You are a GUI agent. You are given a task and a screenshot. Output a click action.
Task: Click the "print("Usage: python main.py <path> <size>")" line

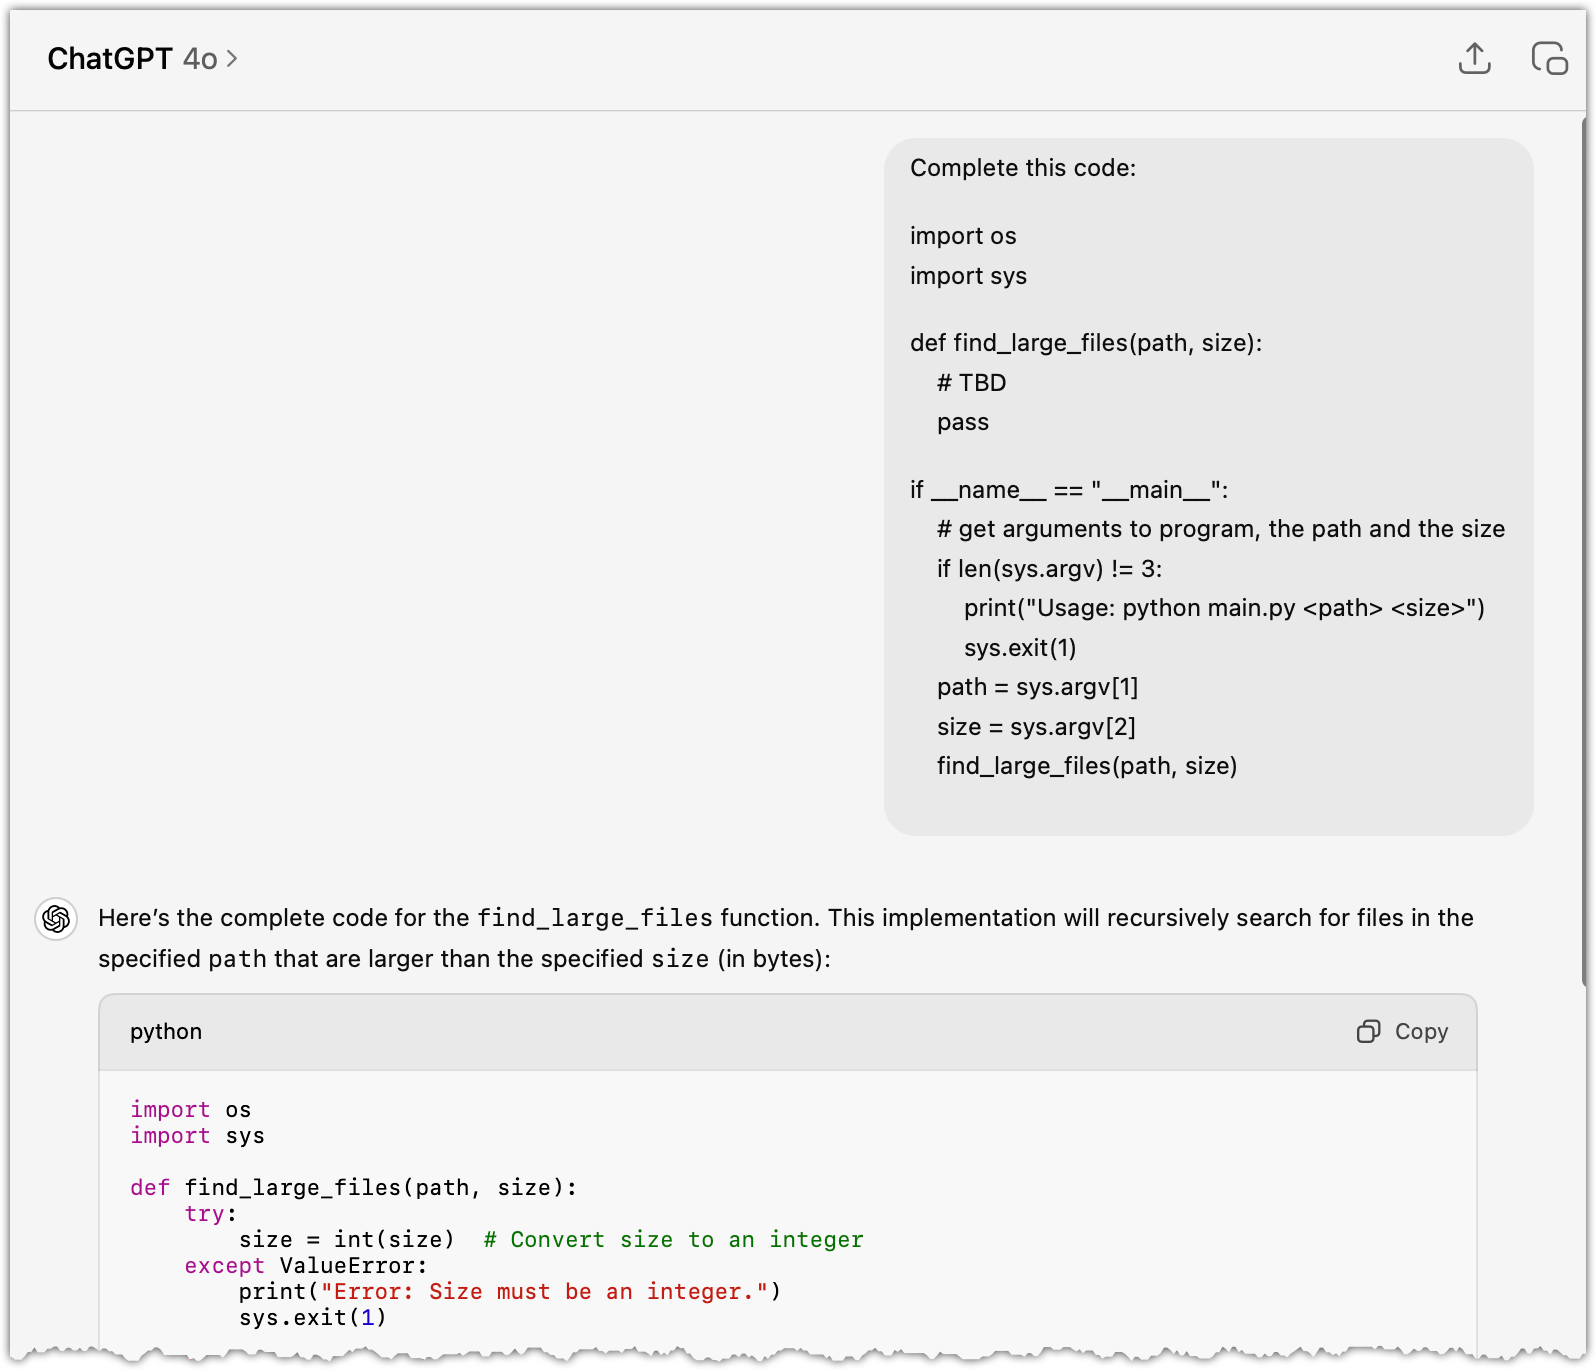pyautogui.click(x=1224, y=608)
